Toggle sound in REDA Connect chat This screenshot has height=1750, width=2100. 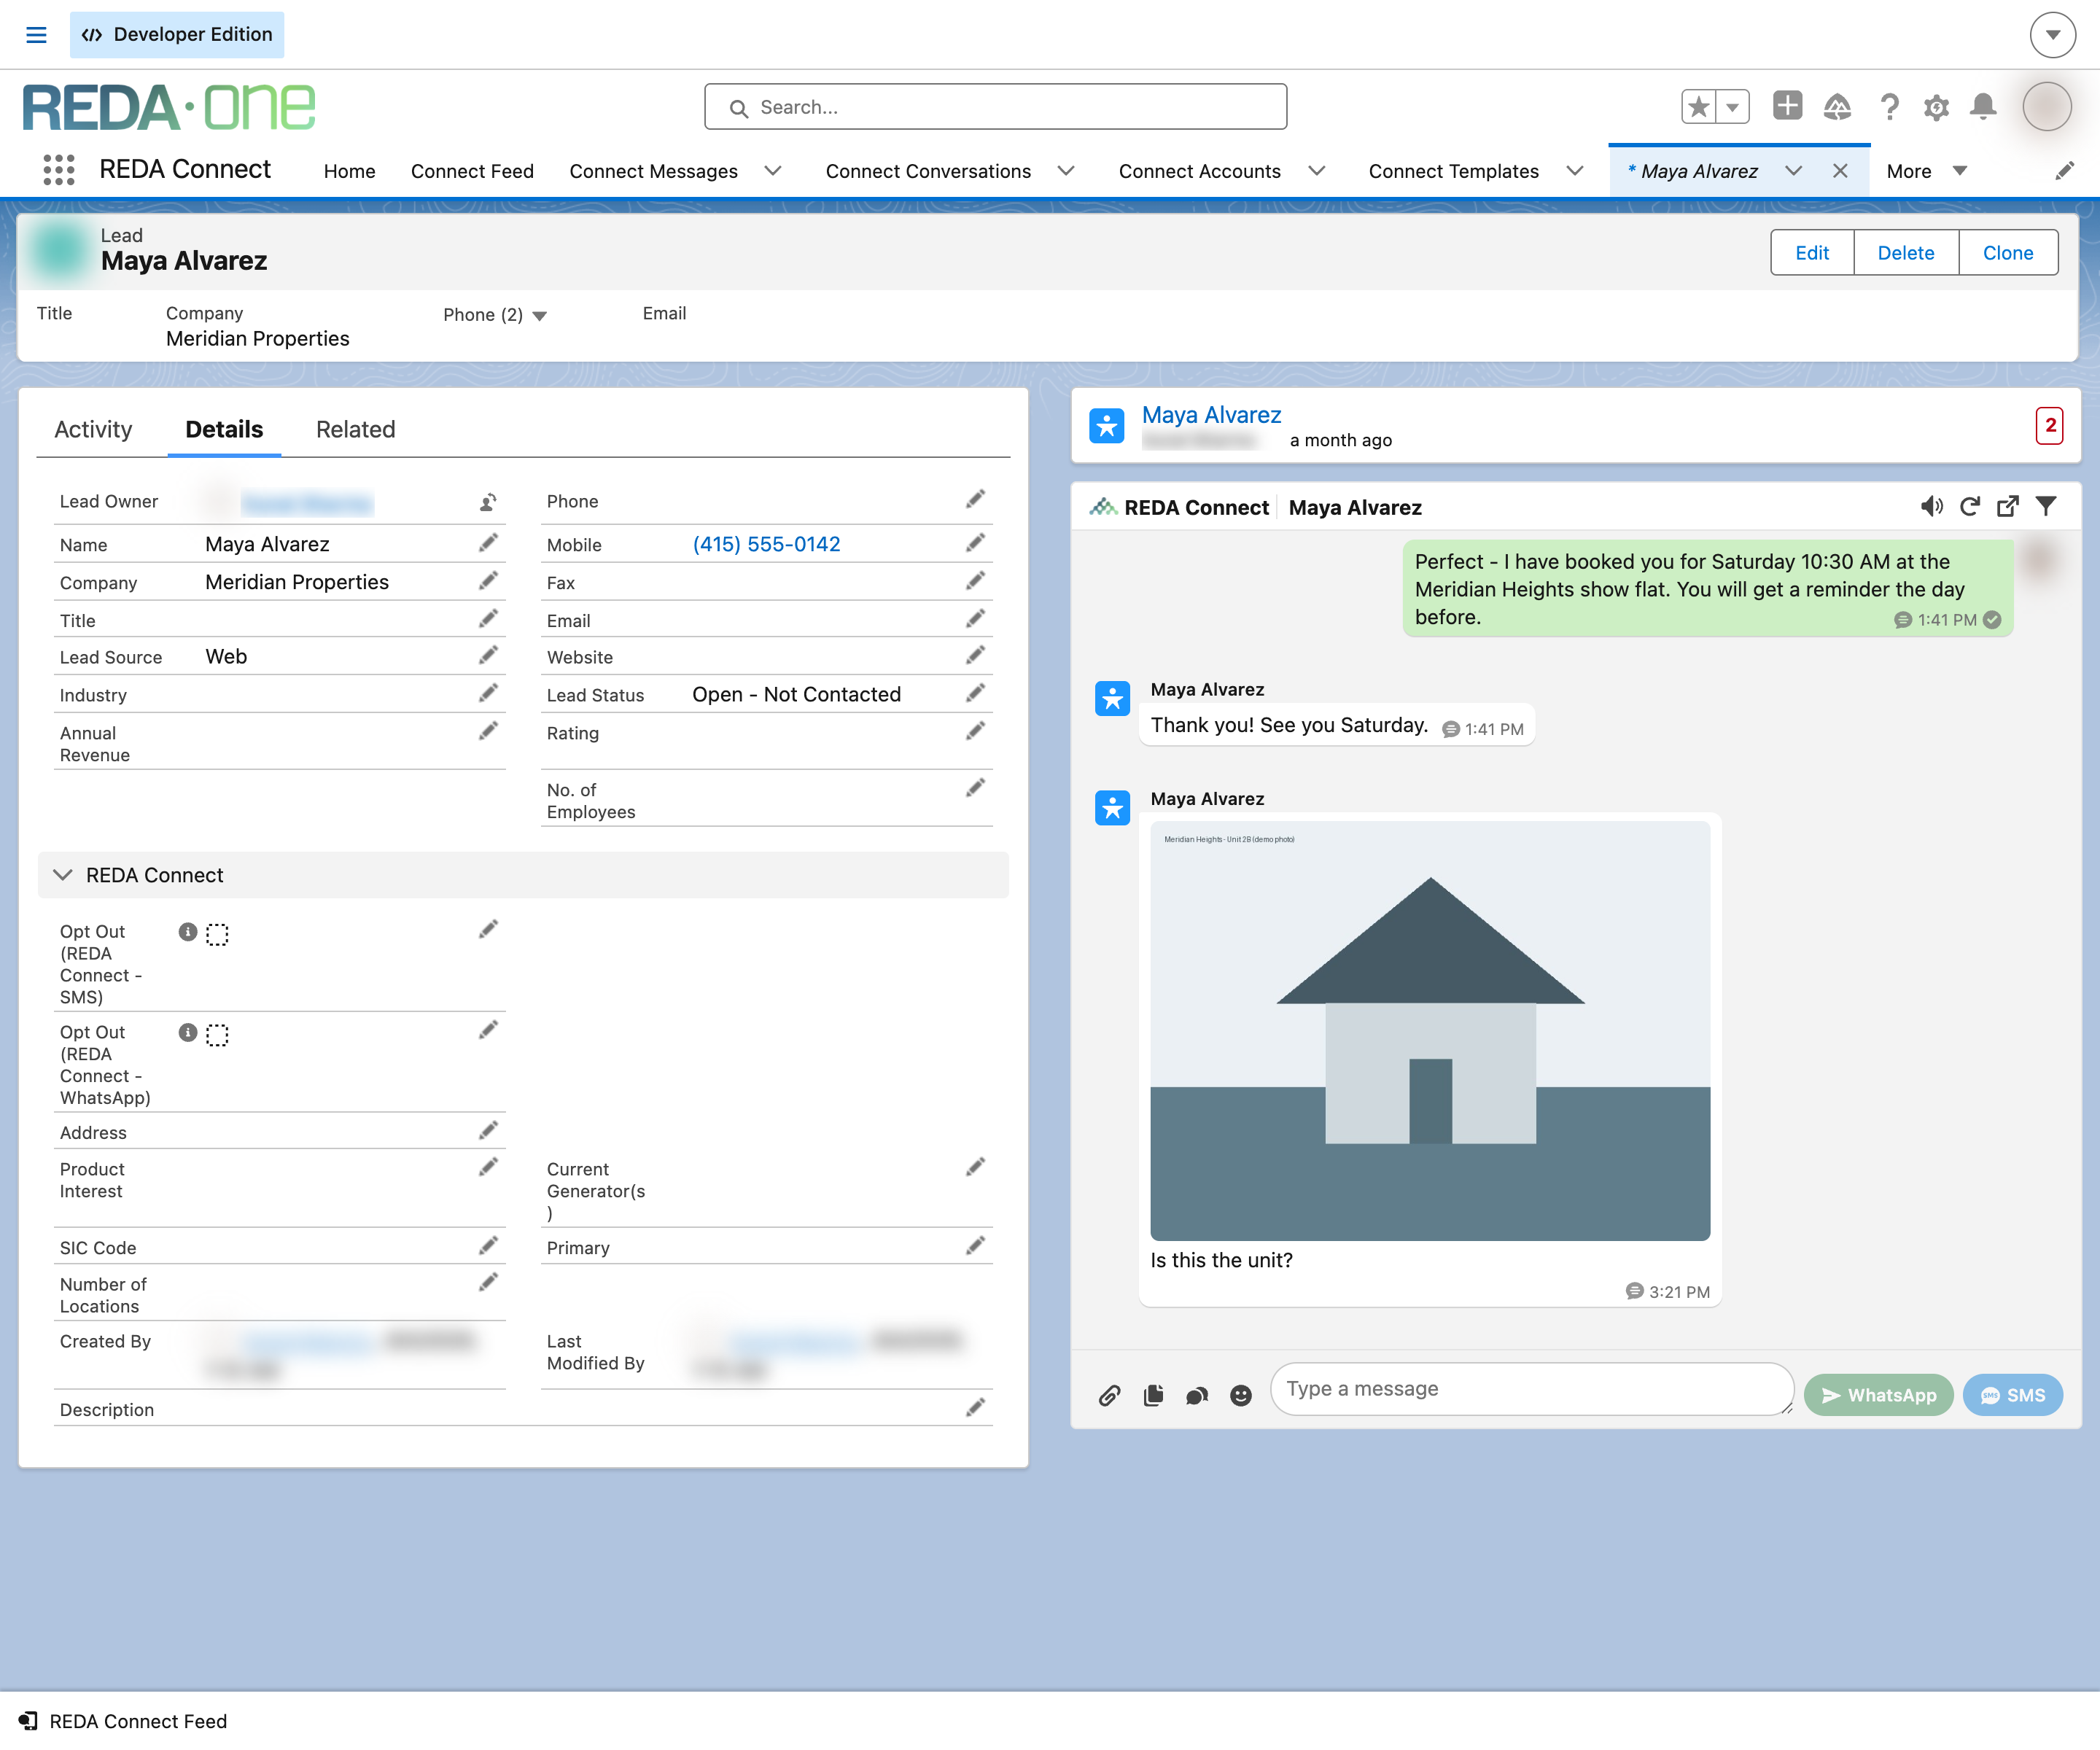click(1932, 507)
